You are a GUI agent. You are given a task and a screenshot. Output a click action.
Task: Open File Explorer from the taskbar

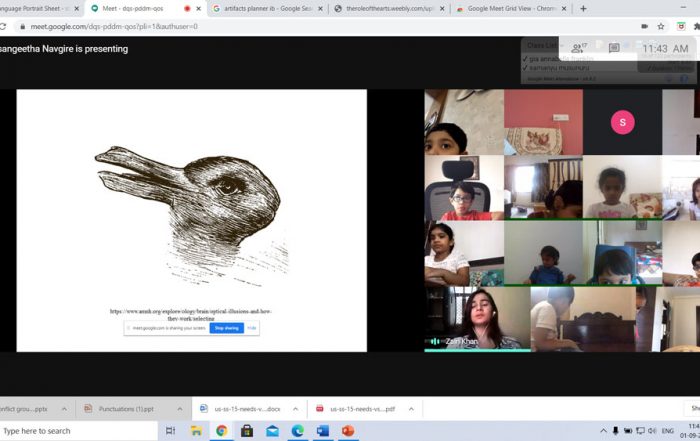coord(196,431)
